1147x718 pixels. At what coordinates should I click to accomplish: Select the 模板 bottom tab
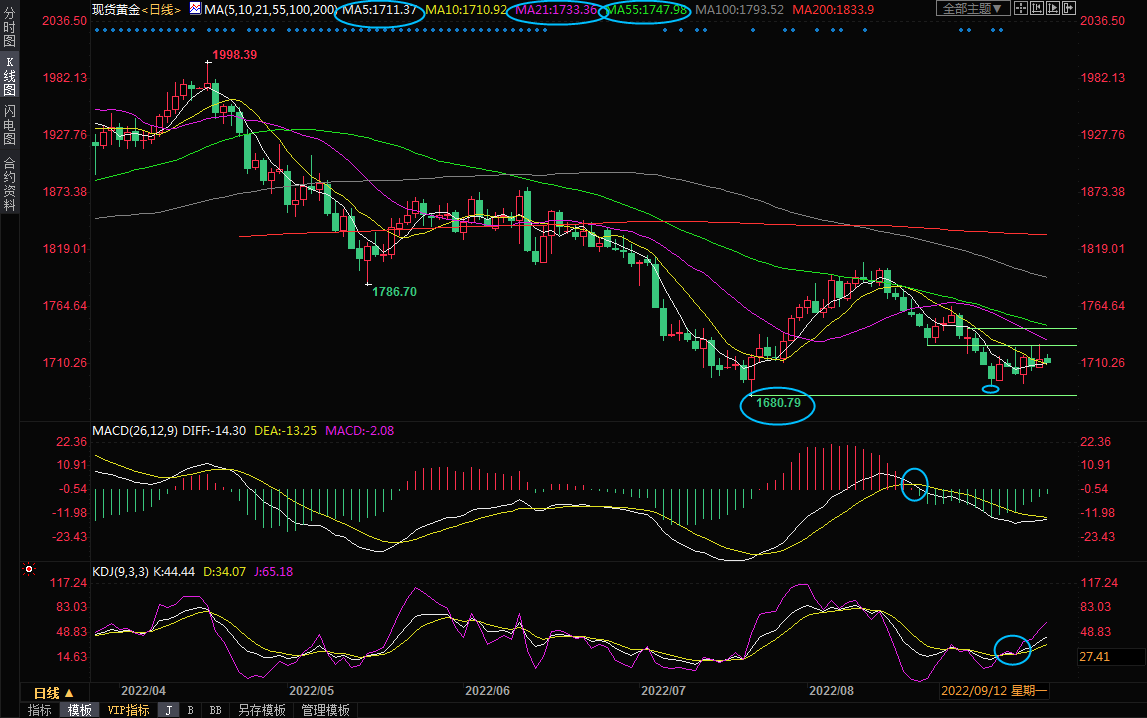coord(80,710)
